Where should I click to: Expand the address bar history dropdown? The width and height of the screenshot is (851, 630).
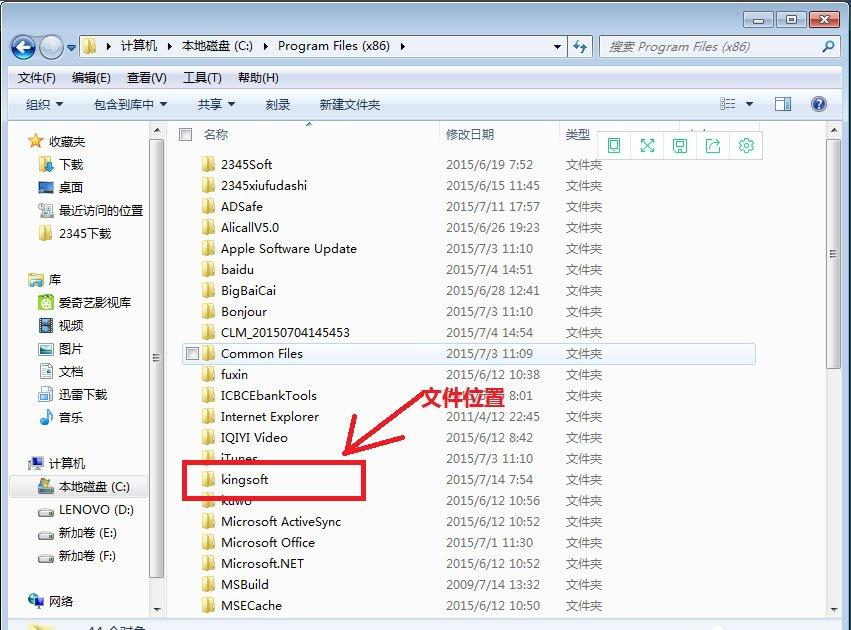click(x=557, y=47)
